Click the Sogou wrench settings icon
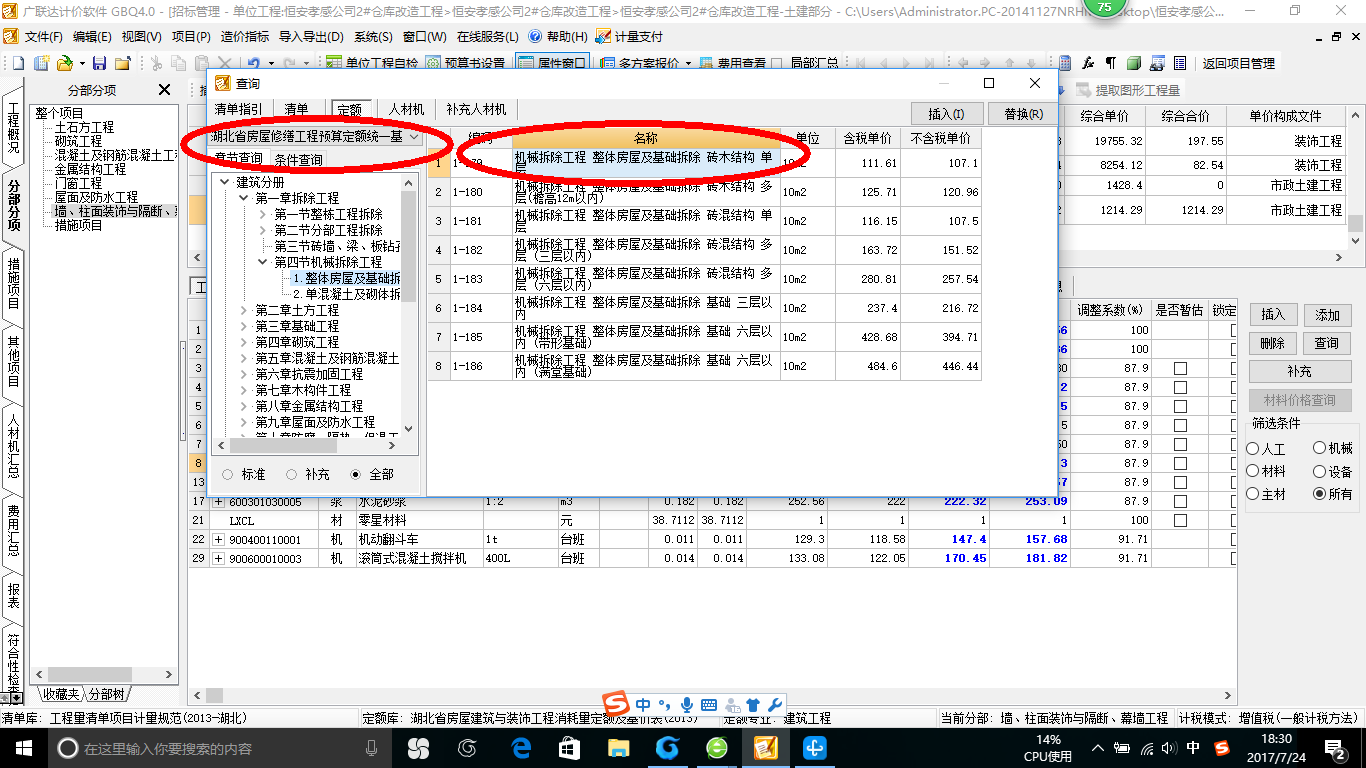The height and width of the screenshot is (768, 1366). tap(774, 705)
